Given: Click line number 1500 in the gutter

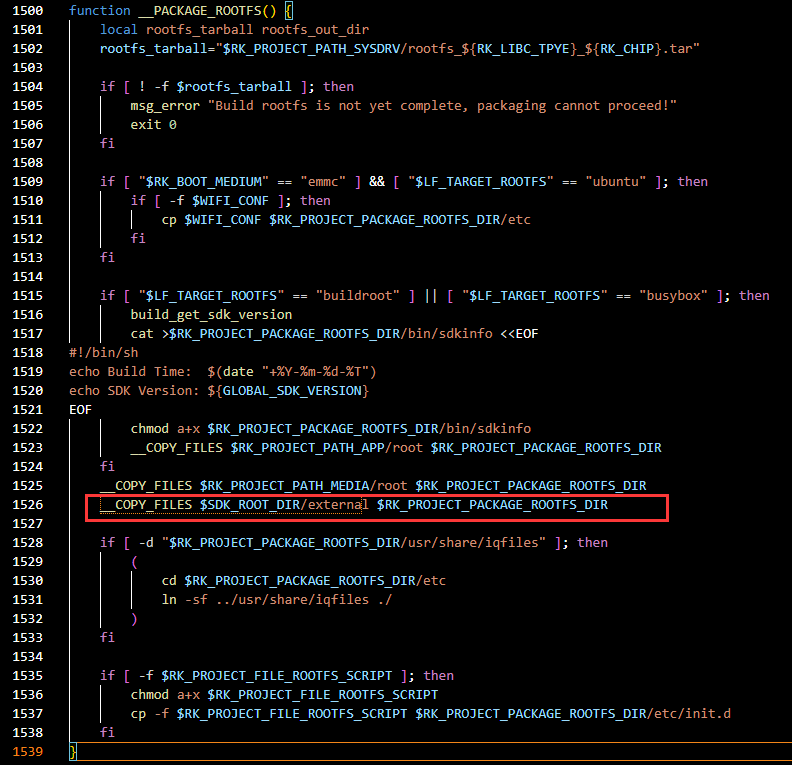Looking at the screenshot, I should click(x=28, y=11).
